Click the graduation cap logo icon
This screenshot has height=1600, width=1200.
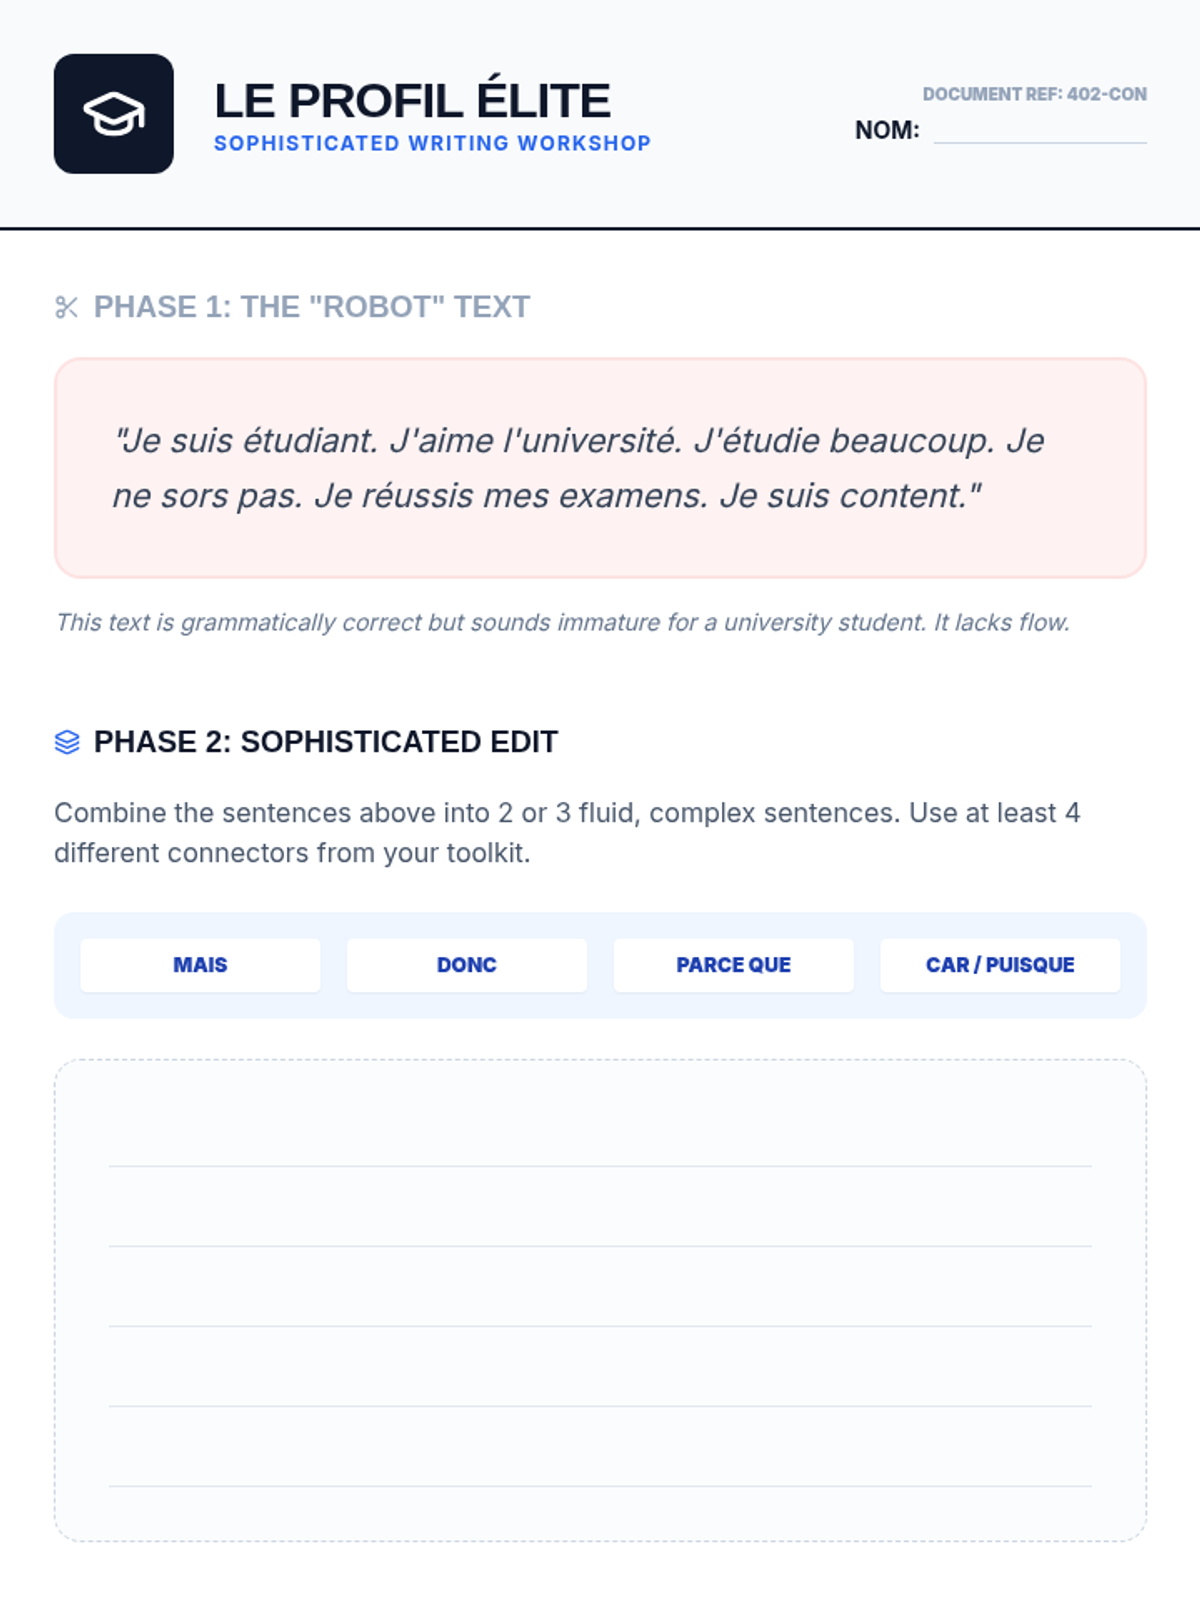[113, 114]
